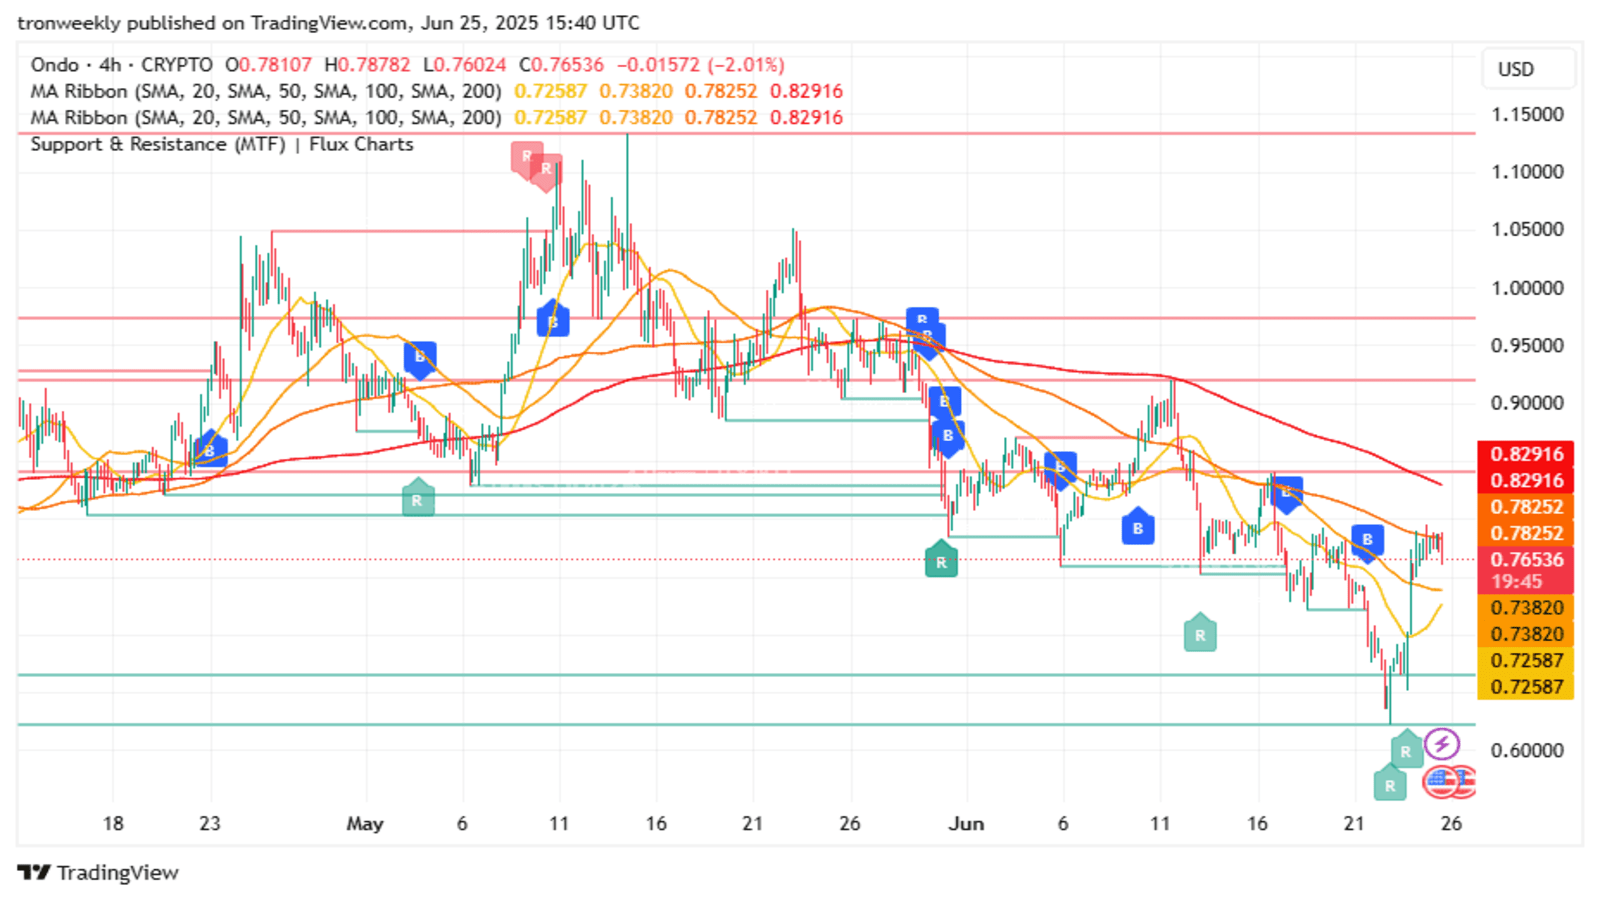Click the Ondo · 4h · CRYPTO symbol title
Image resolution: width=1600 pixels, height=900 pixels.
(122, 65)
